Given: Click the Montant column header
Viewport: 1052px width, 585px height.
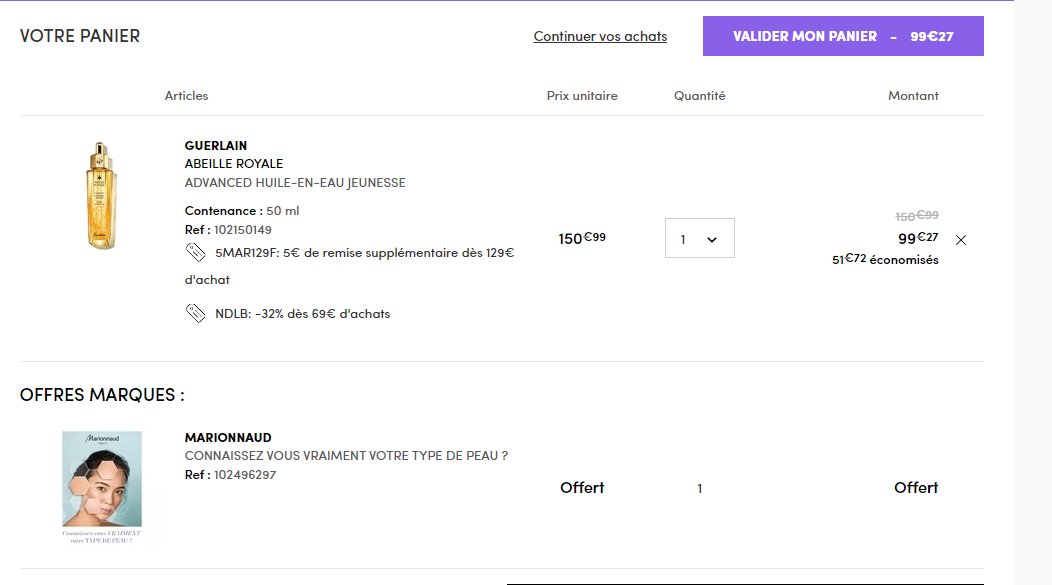Looking at the screenshot, I should 913,96.
